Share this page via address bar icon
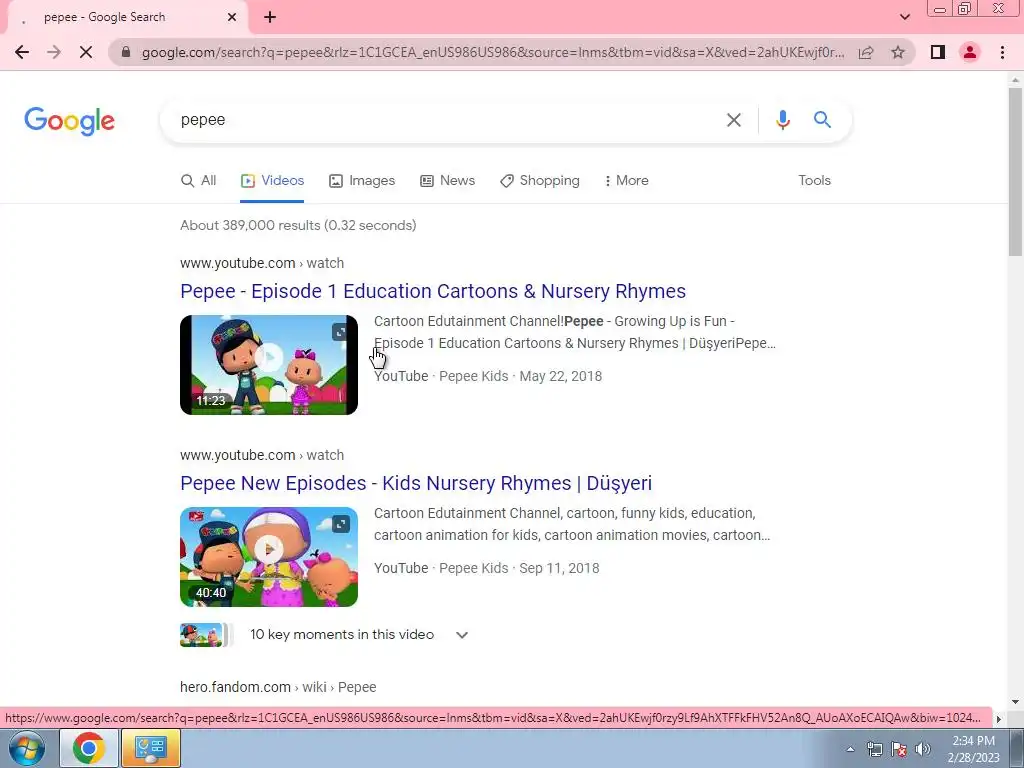The image size is (1024, 768). 866,52
